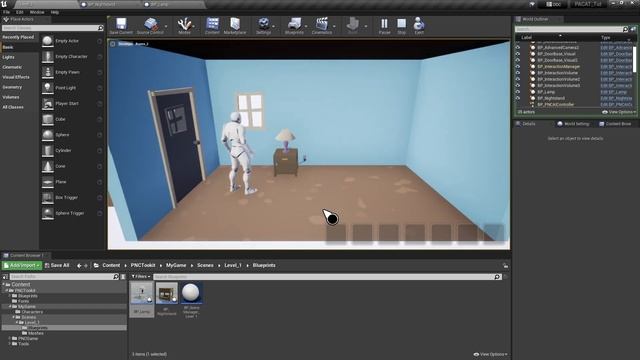This screenshot has width=640, height=360.
Task: Click the Add/Import button
Action: 22,266
